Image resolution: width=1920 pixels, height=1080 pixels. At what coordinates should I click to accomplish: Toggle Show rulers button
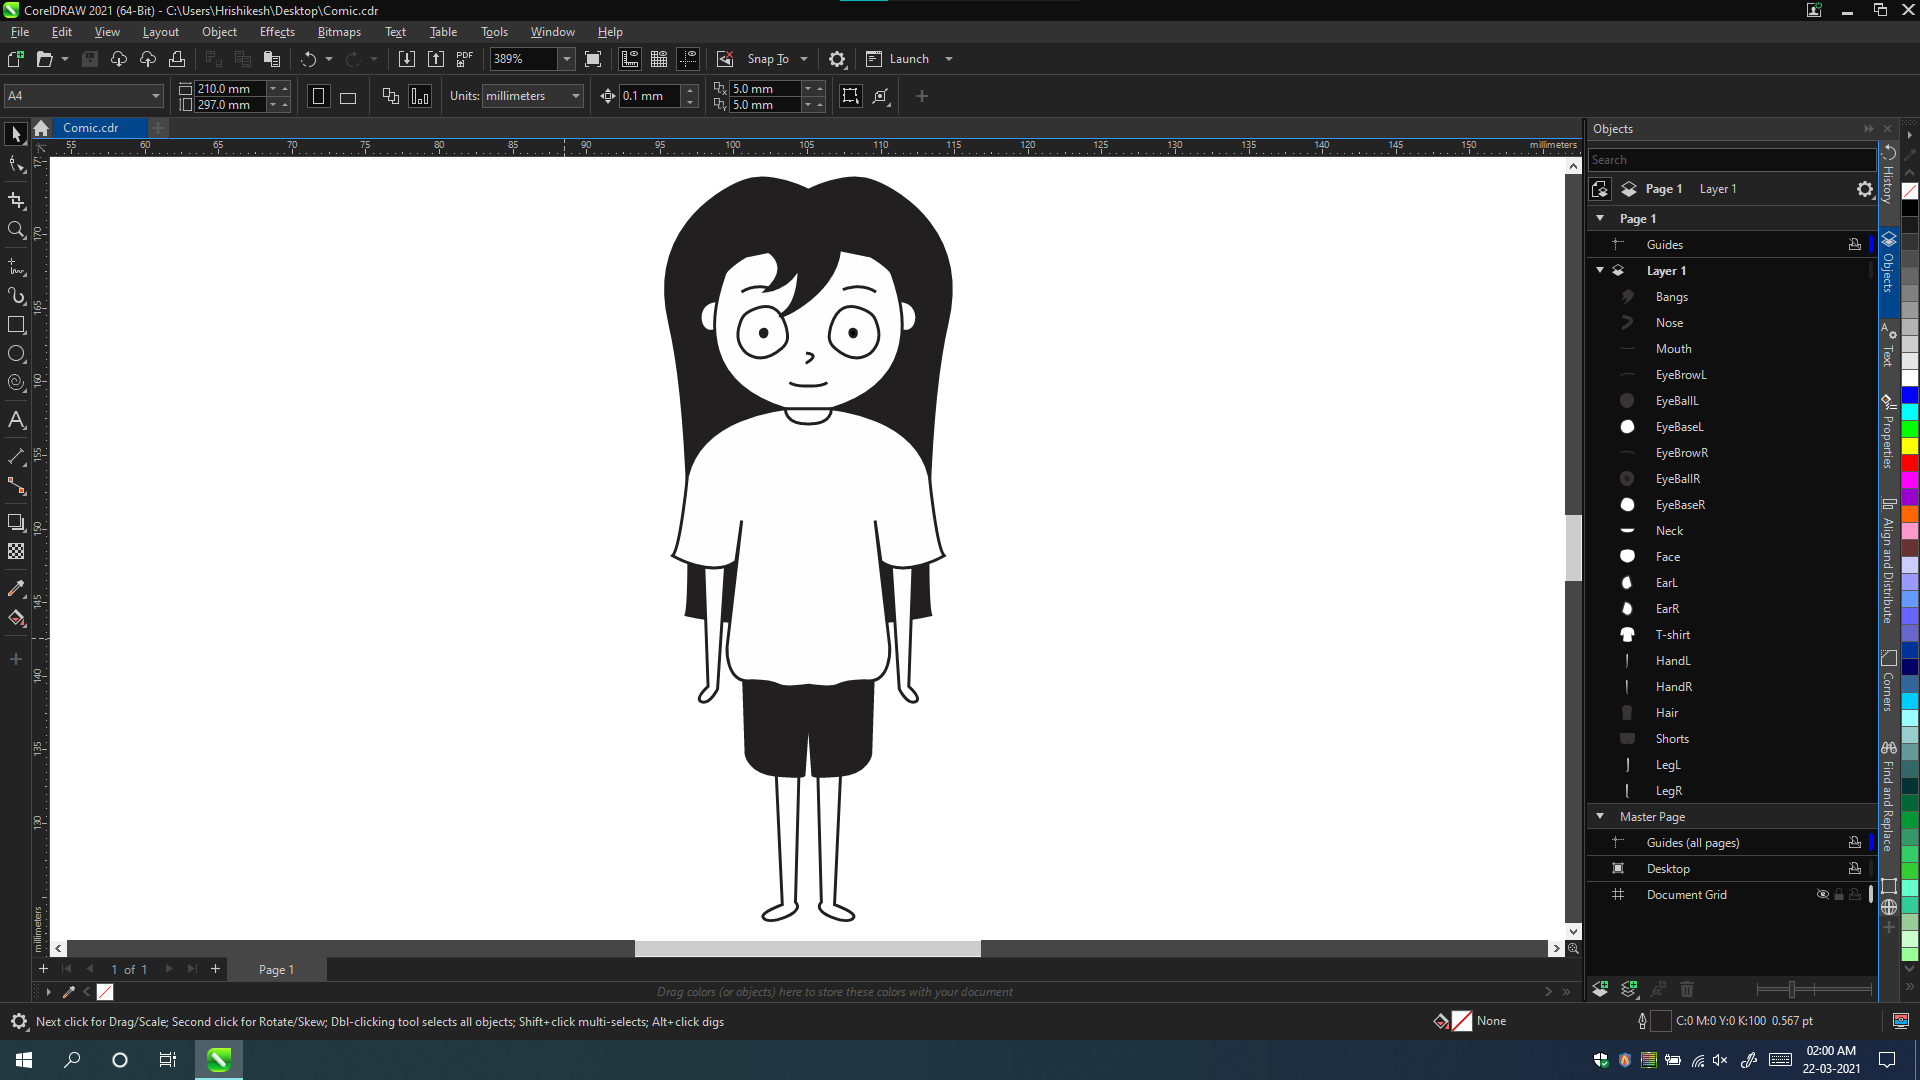[x=630, y=59]
